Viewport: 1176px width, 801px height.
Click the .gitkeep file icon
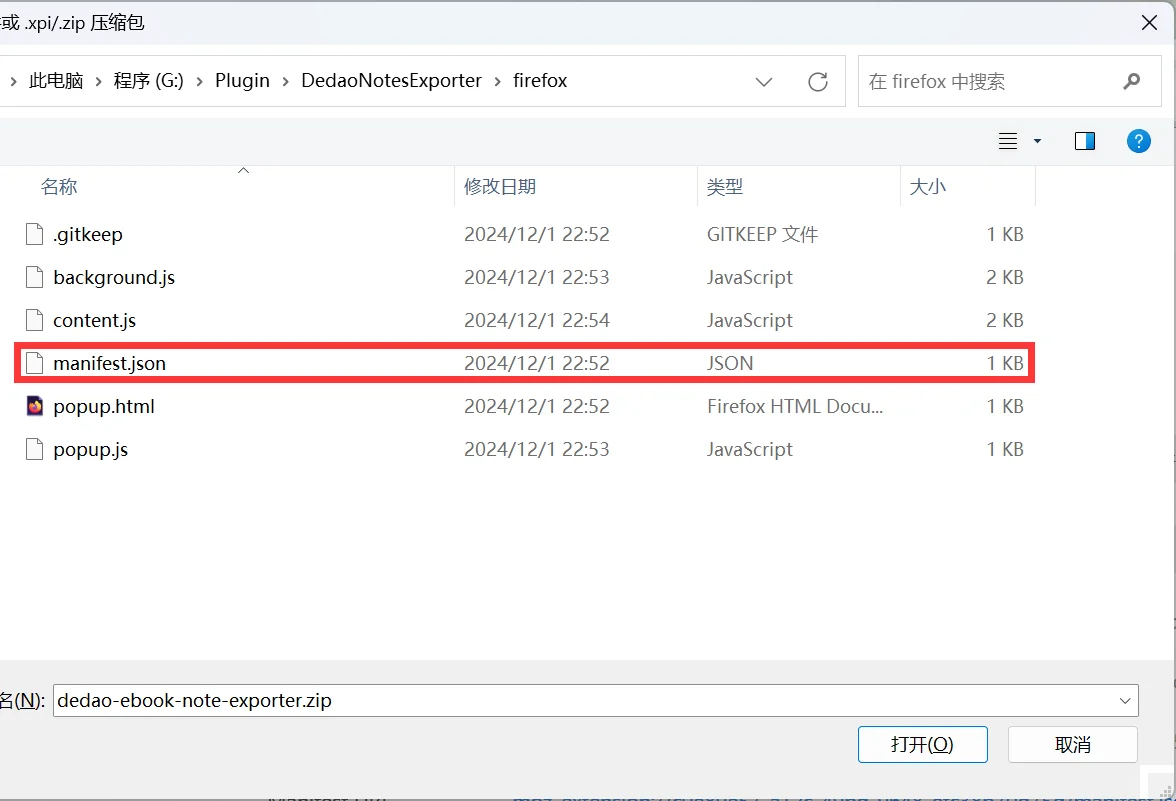[34, 234]
